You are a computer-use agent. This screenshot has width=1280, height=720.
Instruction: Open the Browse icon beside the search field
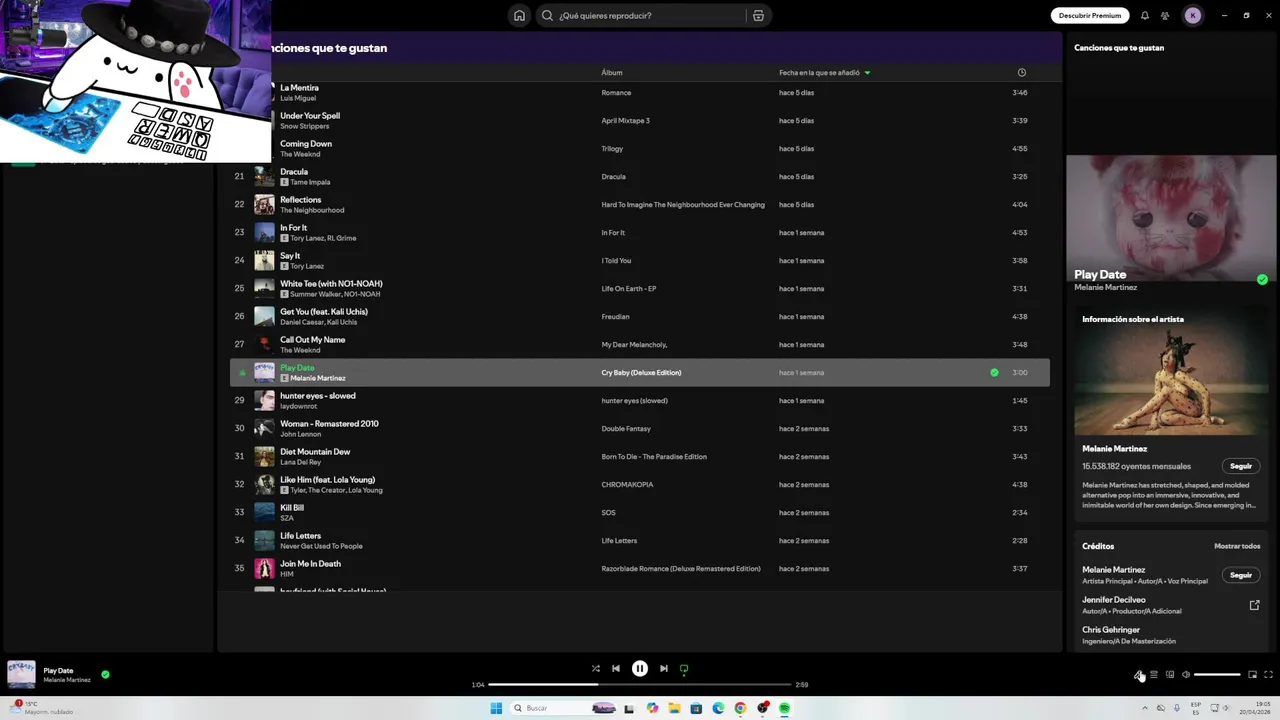[758, 15]
